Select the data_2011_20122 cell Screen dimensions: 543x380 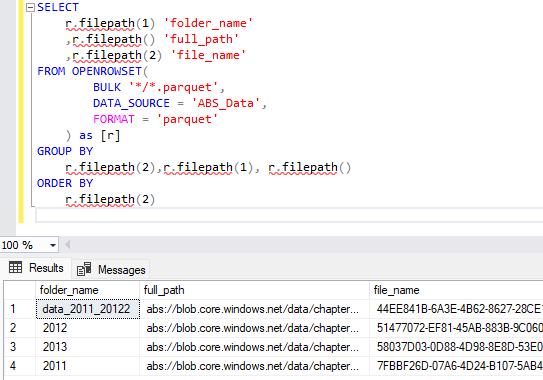[88, 309]
